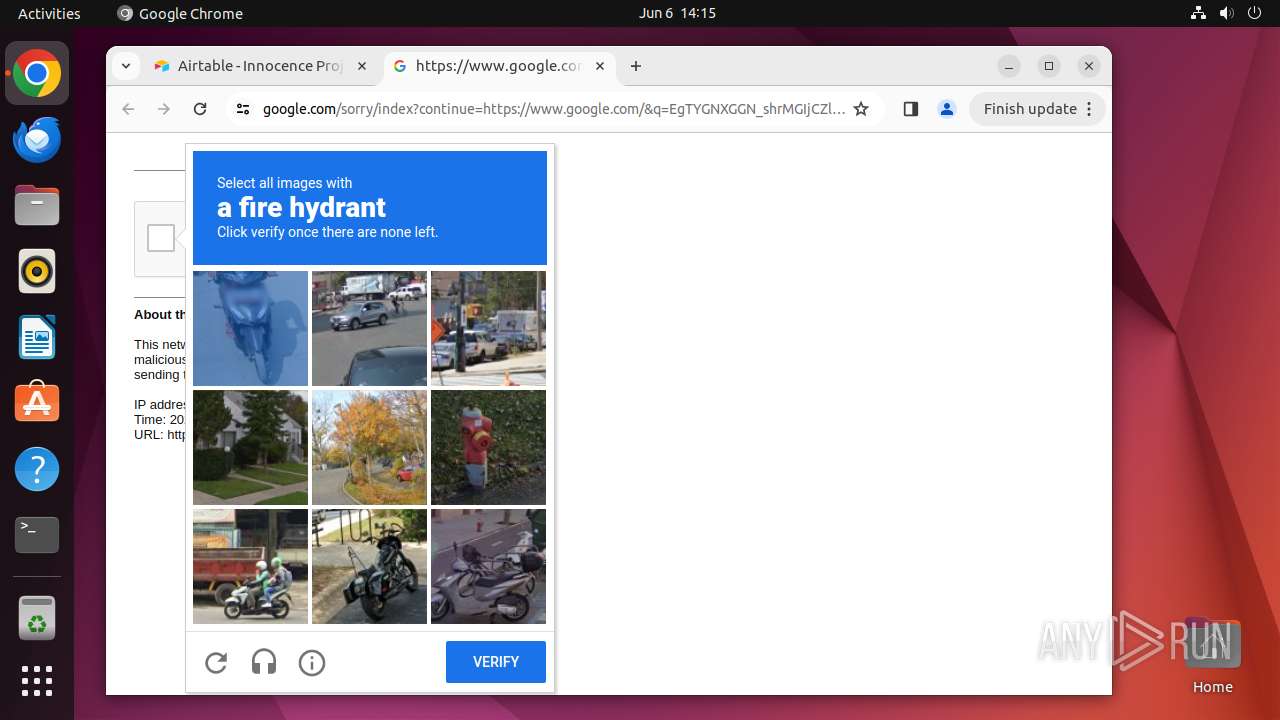Click the Finish update button
Image resolution: width=1280 pixels, height=720 pixels.
coord(1037,109)
